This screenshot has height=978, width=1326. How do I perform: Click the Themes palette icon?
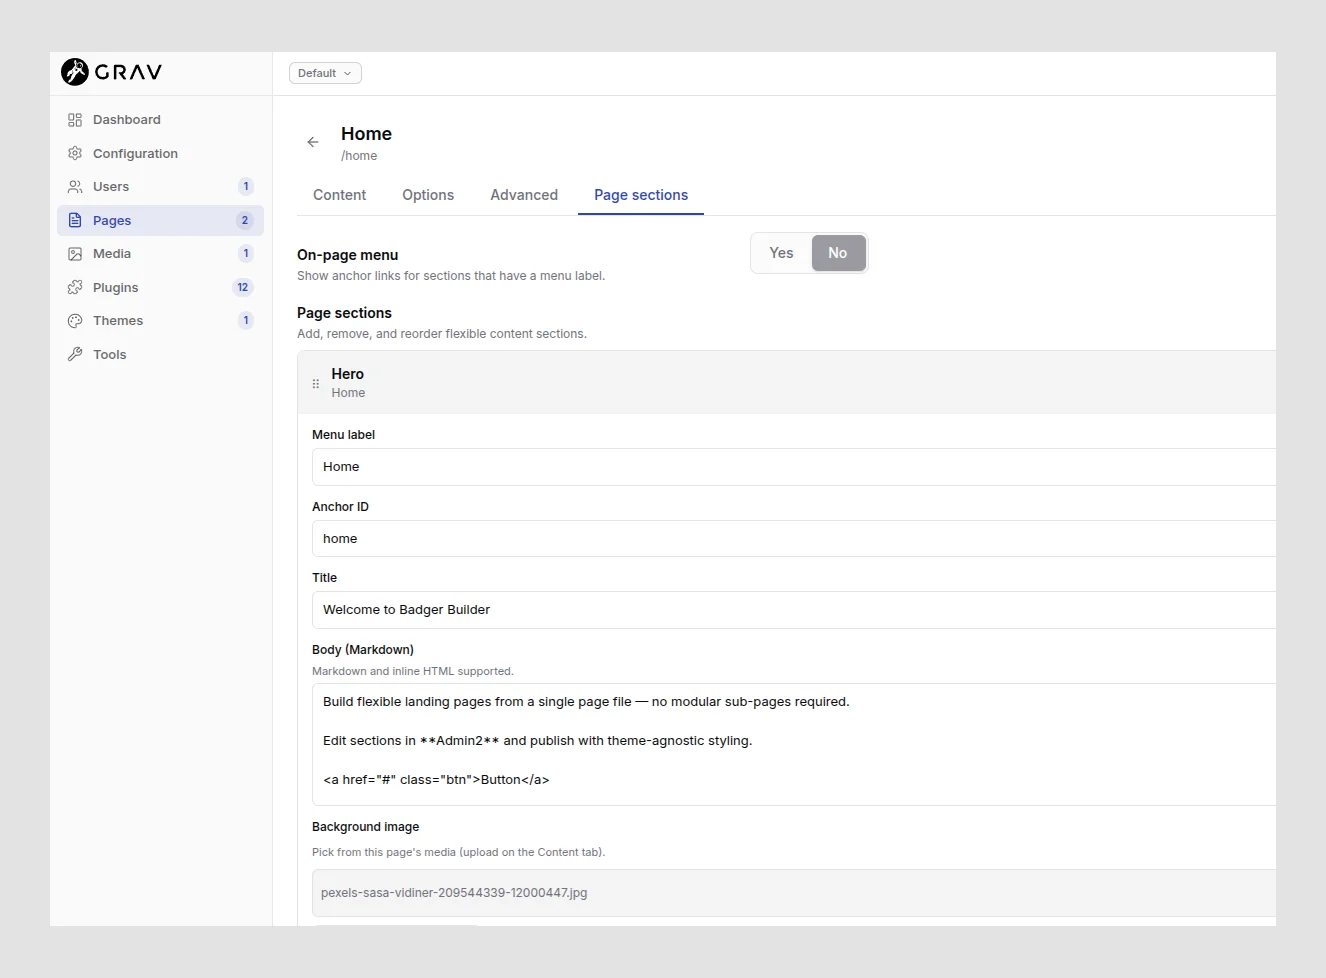click(75, 321)
